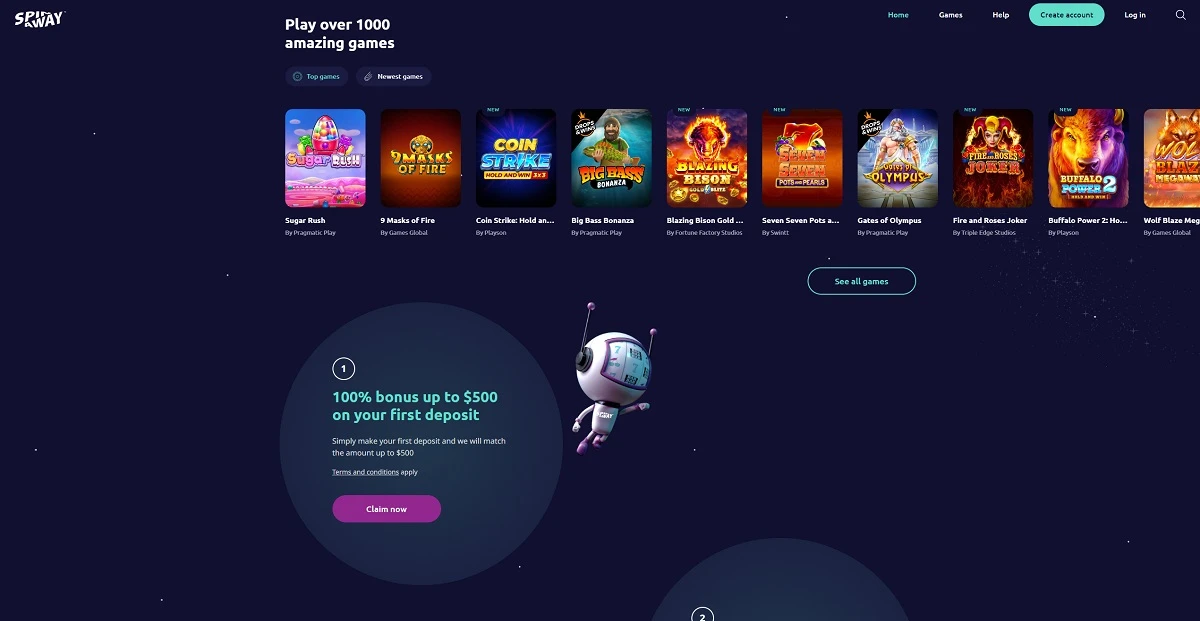Select the Newest games filter chip
The height and width of the screenshot is (621, 1200).
[394, 76]
